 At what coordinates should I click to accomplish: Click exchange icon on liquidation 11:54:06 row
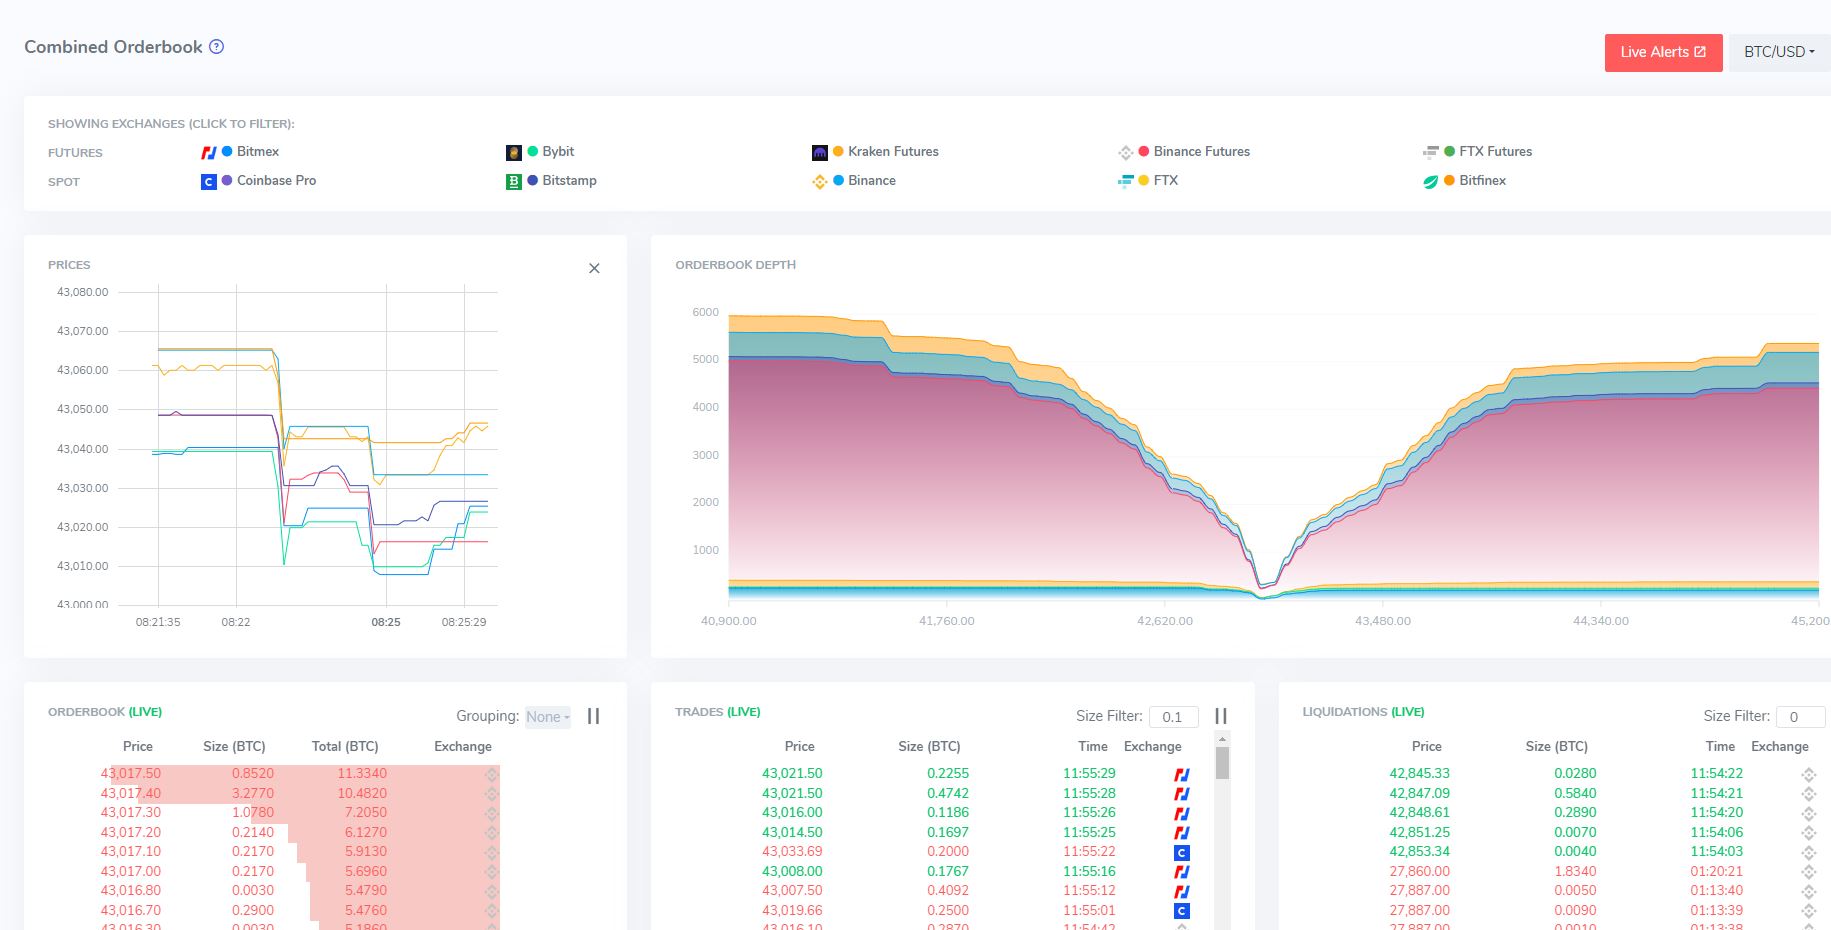pos(1808,833)
